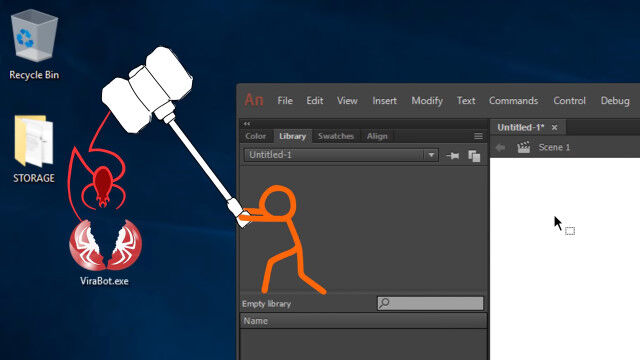Click the back arrow beside Scene 1
Viewport: 640px width, 360px height.
(500, 147)
